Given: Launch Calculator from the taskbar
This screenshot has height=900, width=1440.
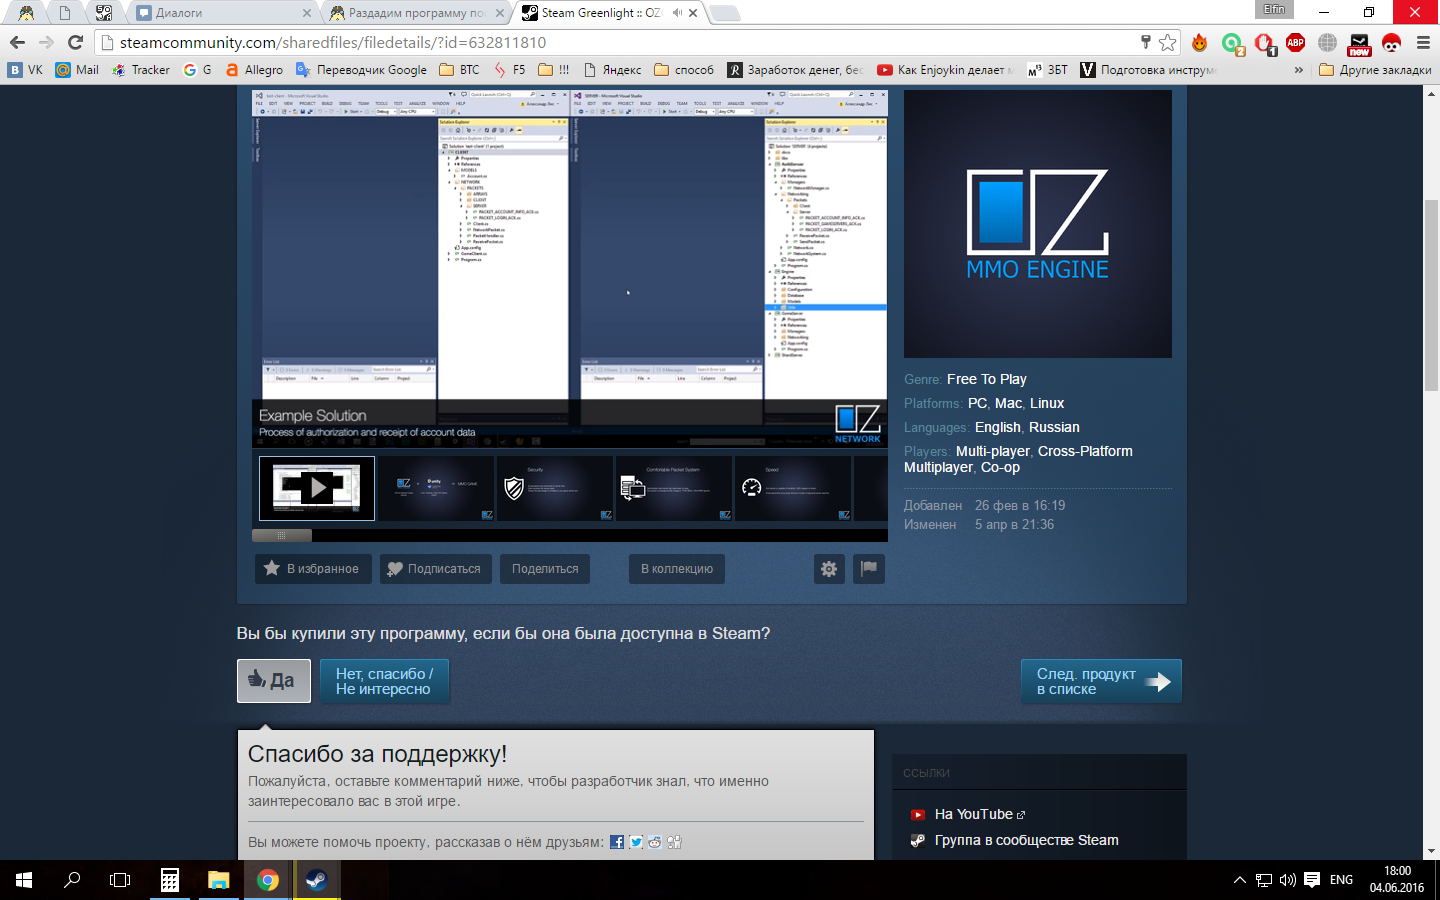Looking at the screenshot, I should tap(170, 880).
